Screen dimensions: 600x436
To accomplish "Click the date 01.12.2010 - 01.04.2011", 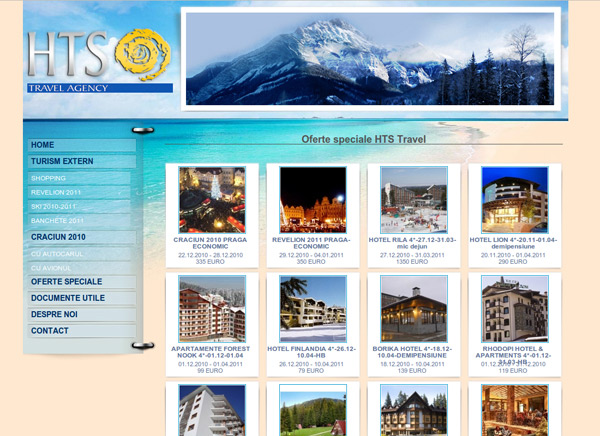I will 210,364.
